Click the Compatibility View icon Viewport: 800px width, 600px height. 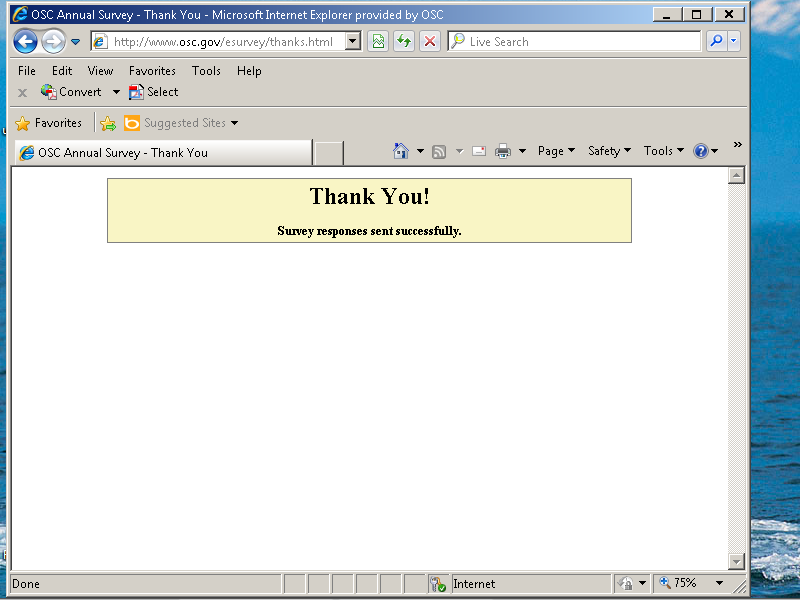click(378, 41)
